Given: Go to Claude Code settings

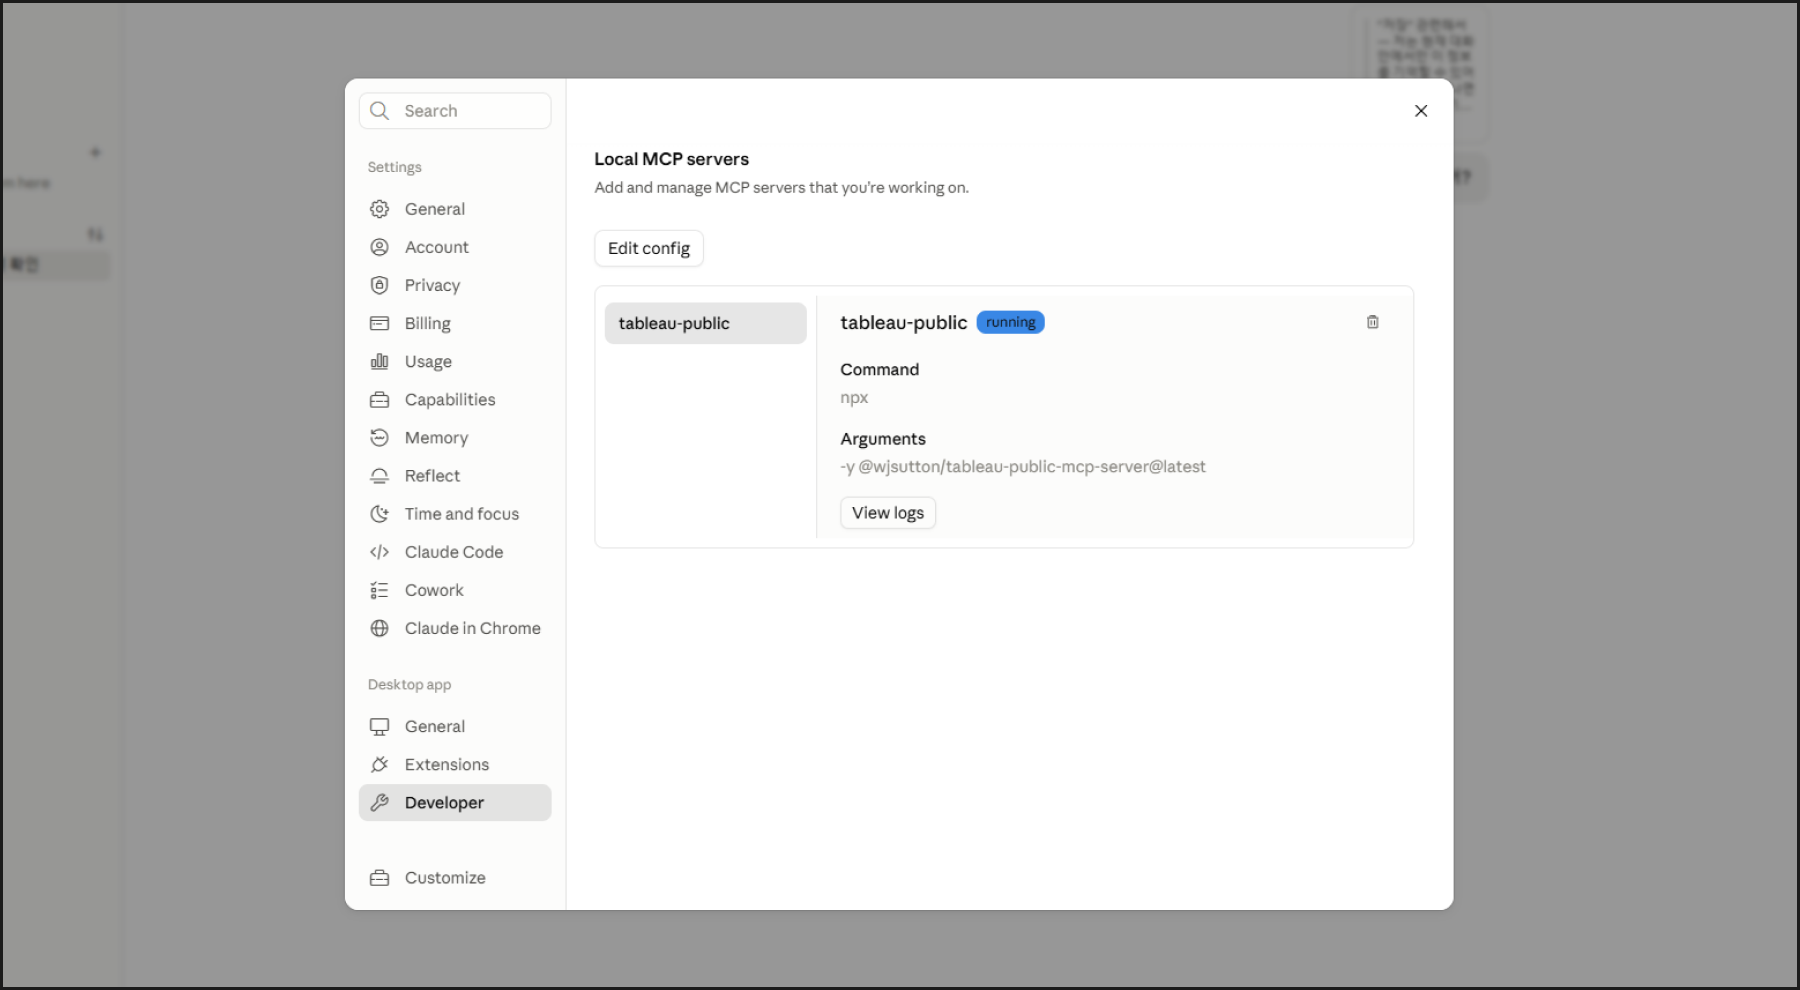Looking at the screenshot, I should pos(455,552).
